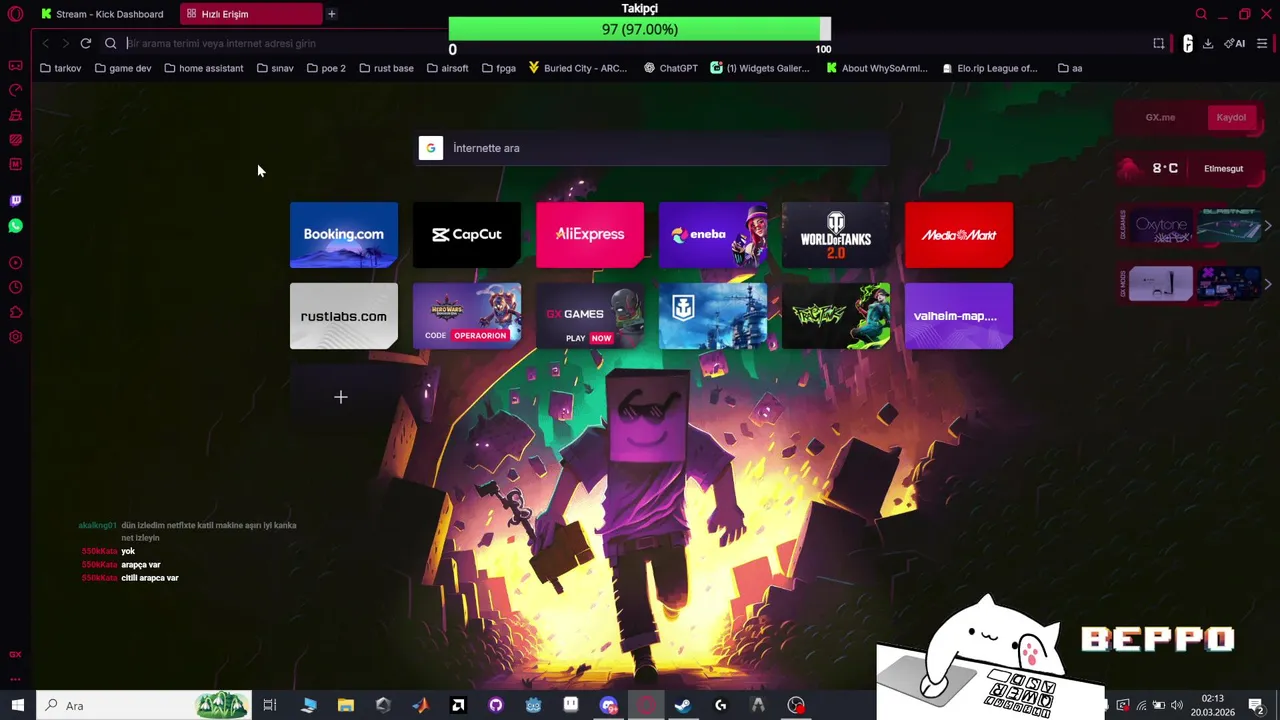The image size is (1280, 720).
Task: Open the home assistant bookmarks folder
Action: pos(204,68)
